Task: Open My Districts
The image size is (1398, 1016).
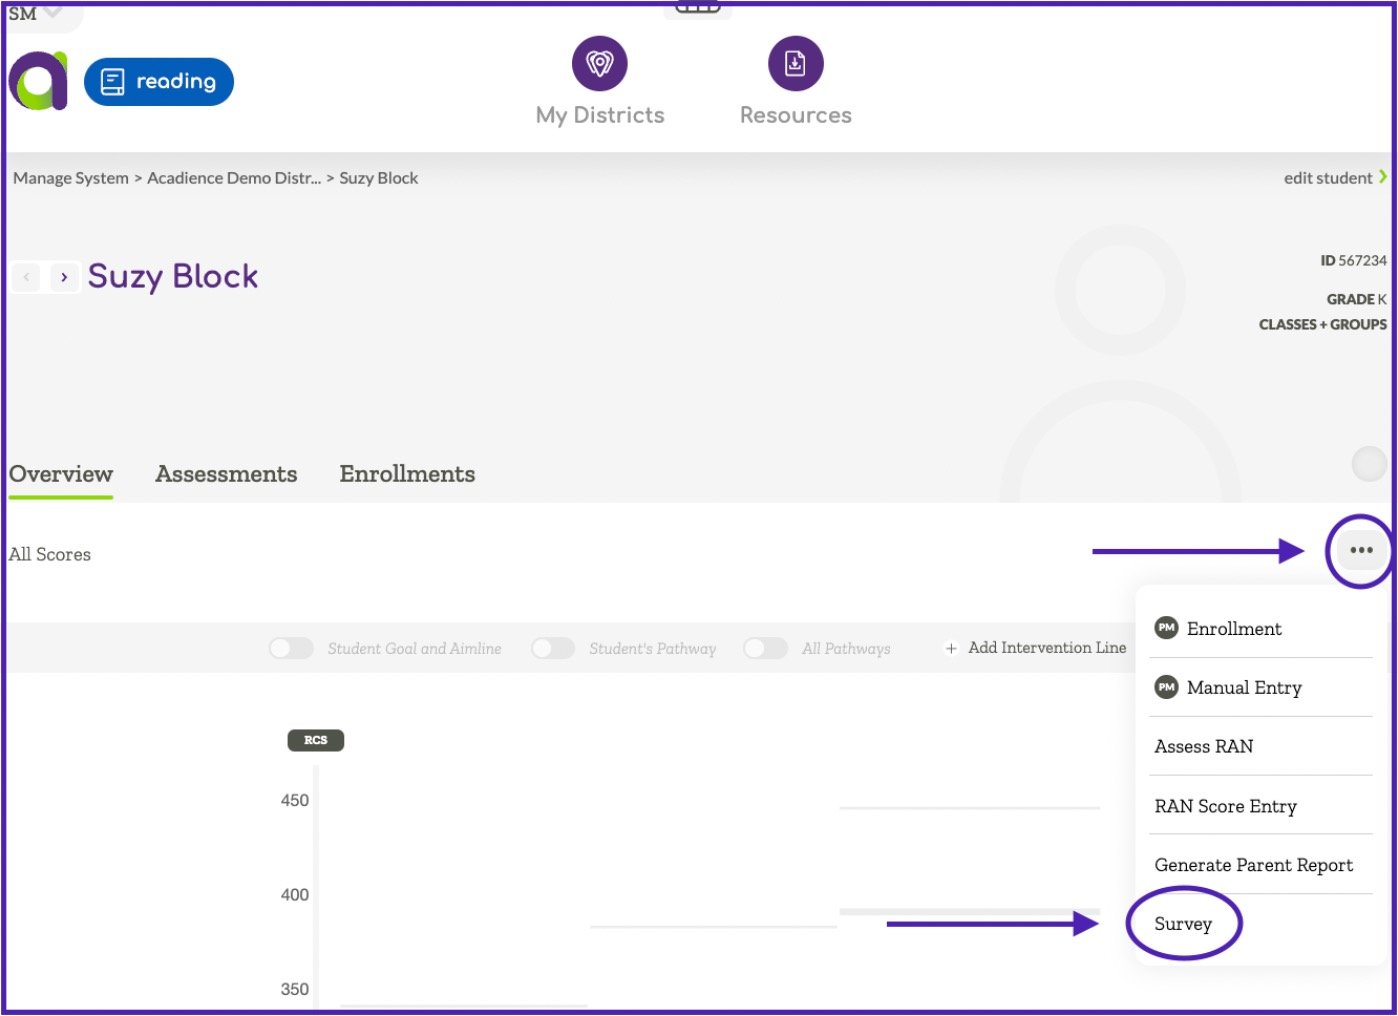Action: click(x=599, y=80)
